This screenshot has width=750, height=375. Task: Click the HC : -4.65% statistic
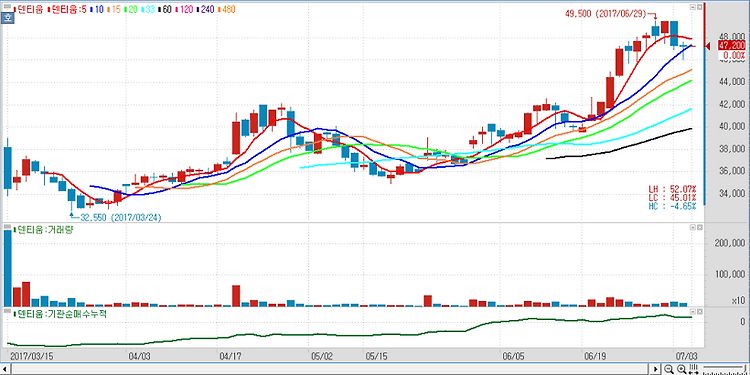672,206
